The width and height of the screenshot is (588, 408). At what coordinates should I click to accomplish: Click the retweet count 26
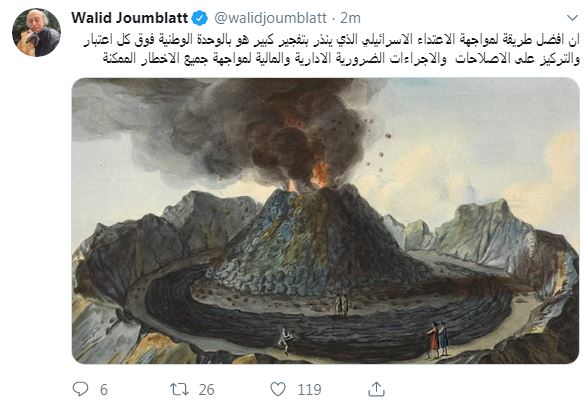(x=207, y=390)
